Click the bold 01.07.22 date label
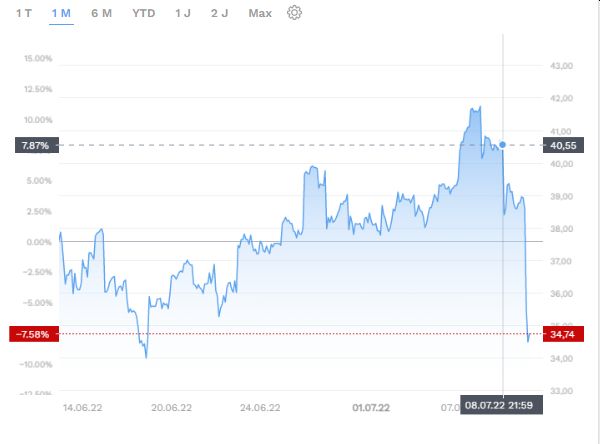This screenshot has height=444, width=600. point(371,408)
